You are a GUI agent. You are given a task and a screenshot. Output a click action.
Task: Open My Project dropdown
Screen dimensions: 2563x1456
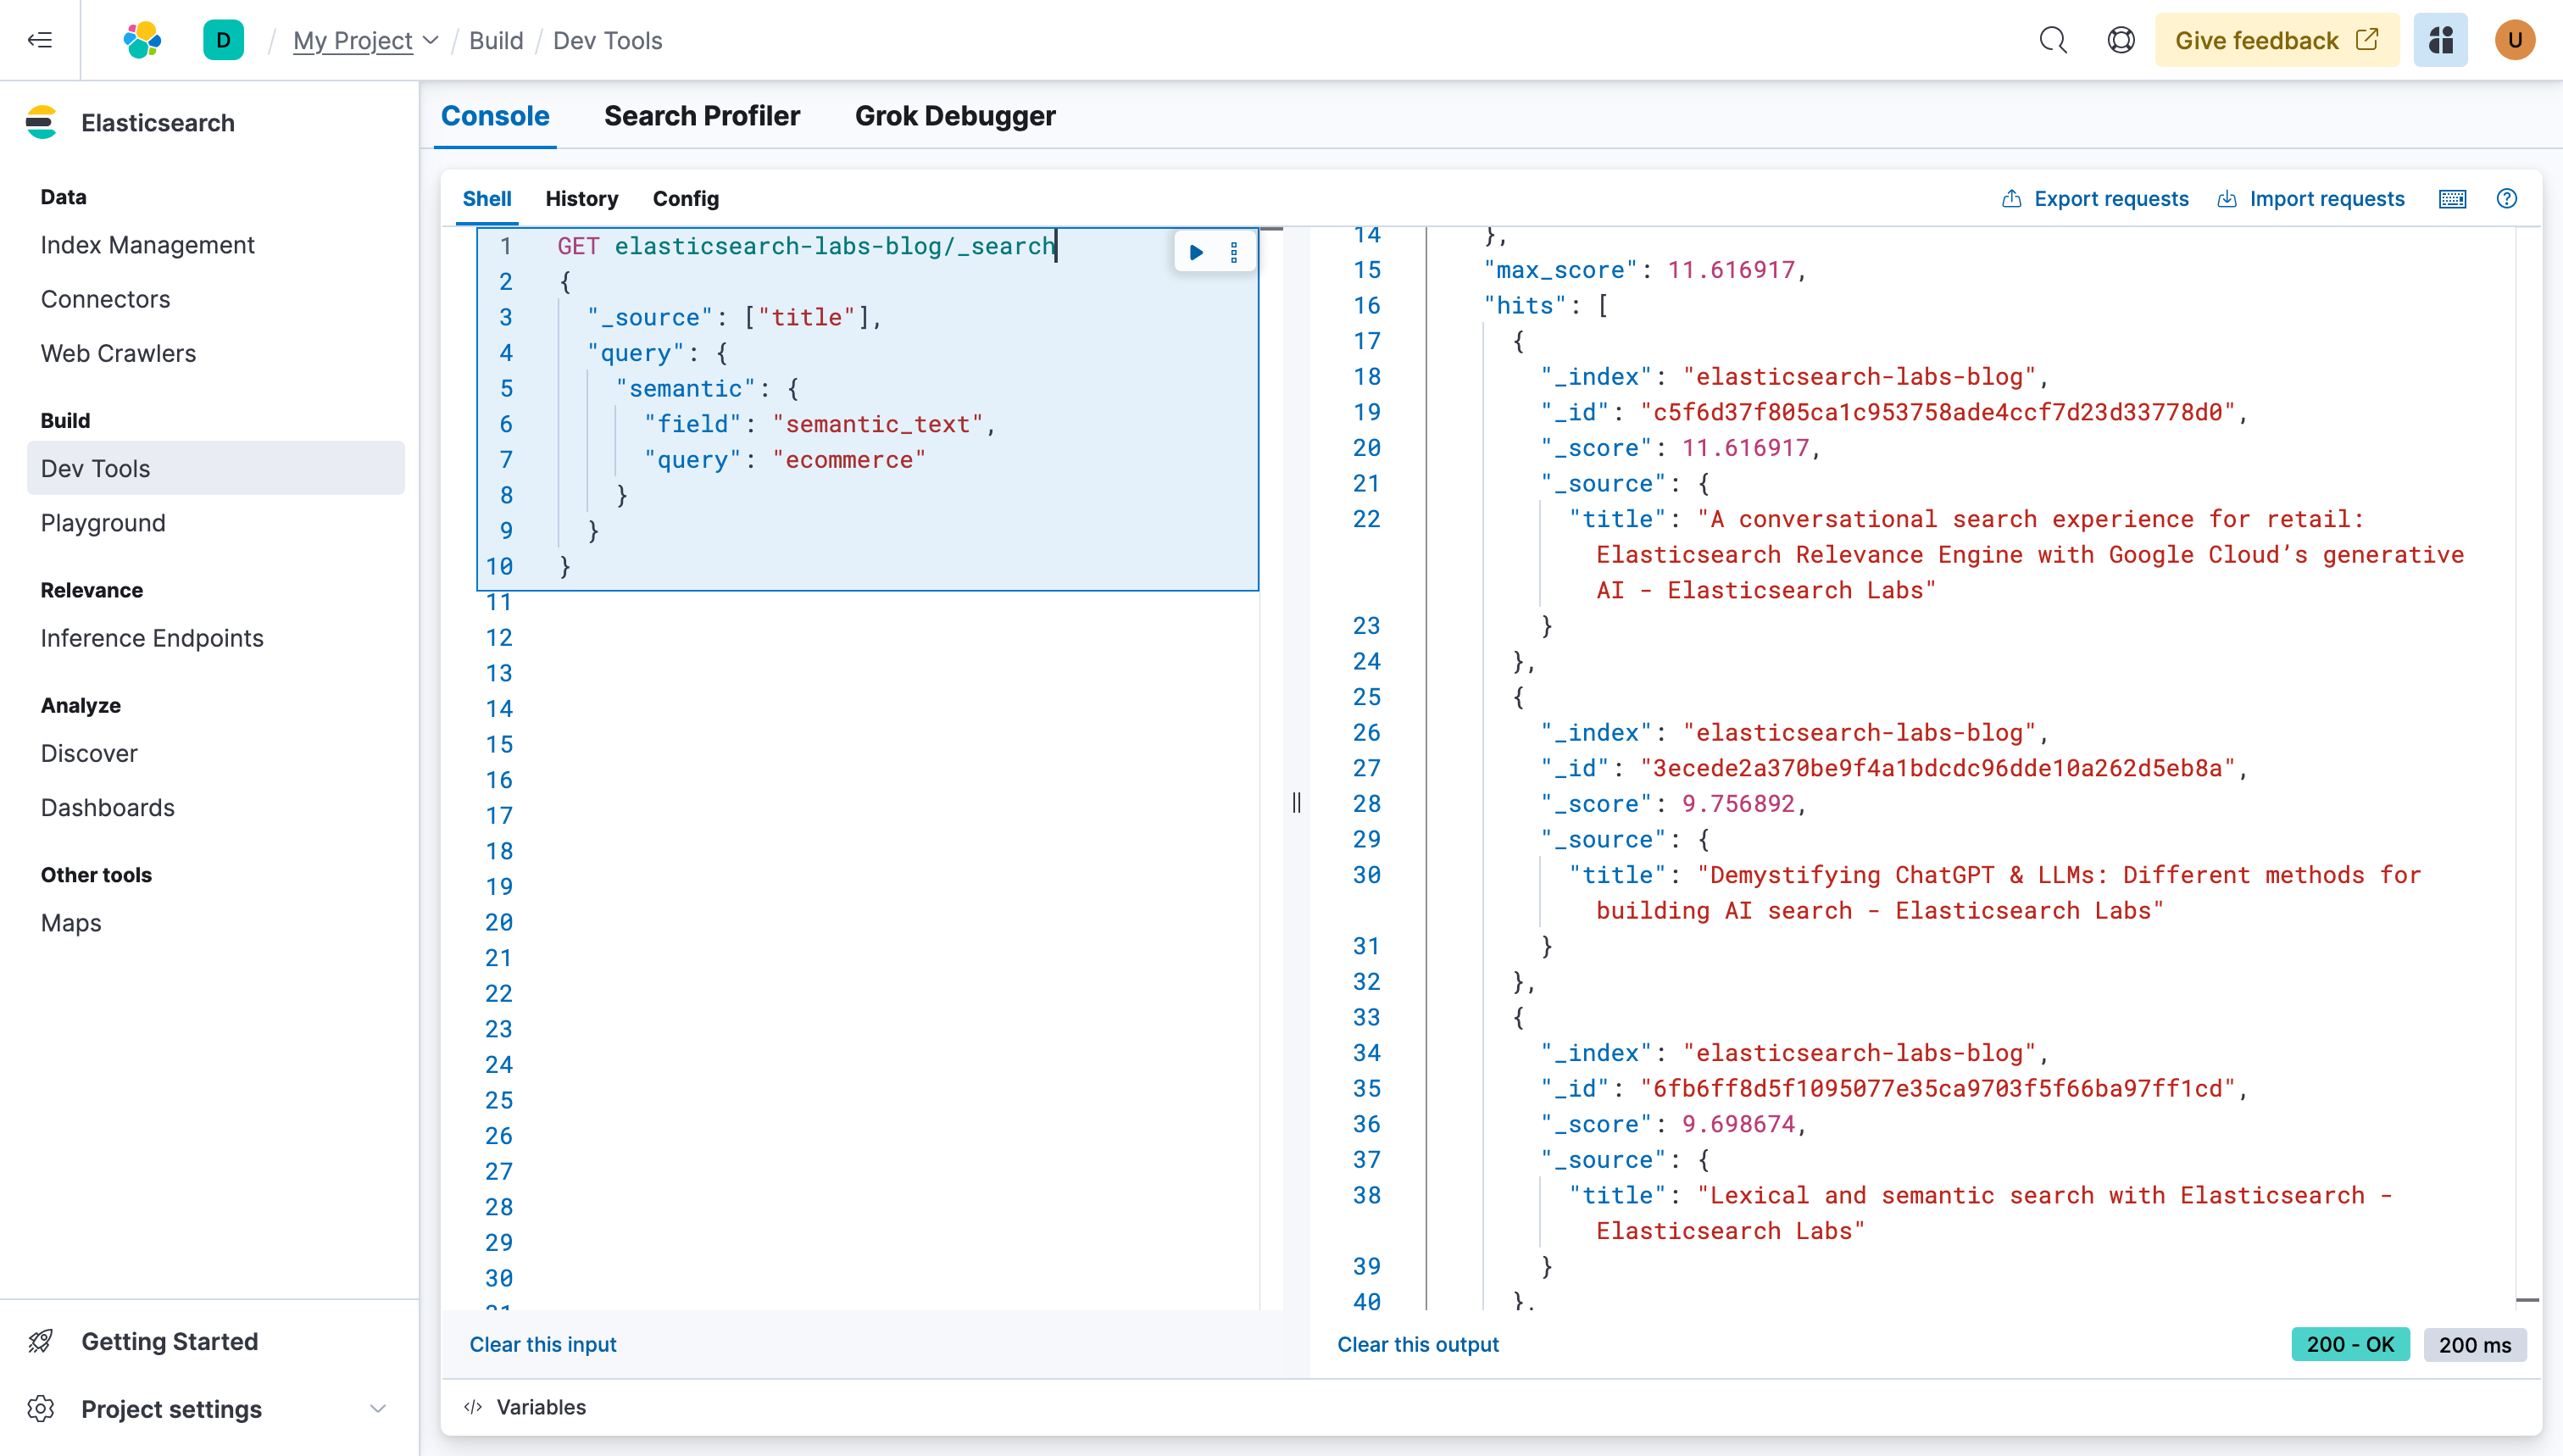366,40
